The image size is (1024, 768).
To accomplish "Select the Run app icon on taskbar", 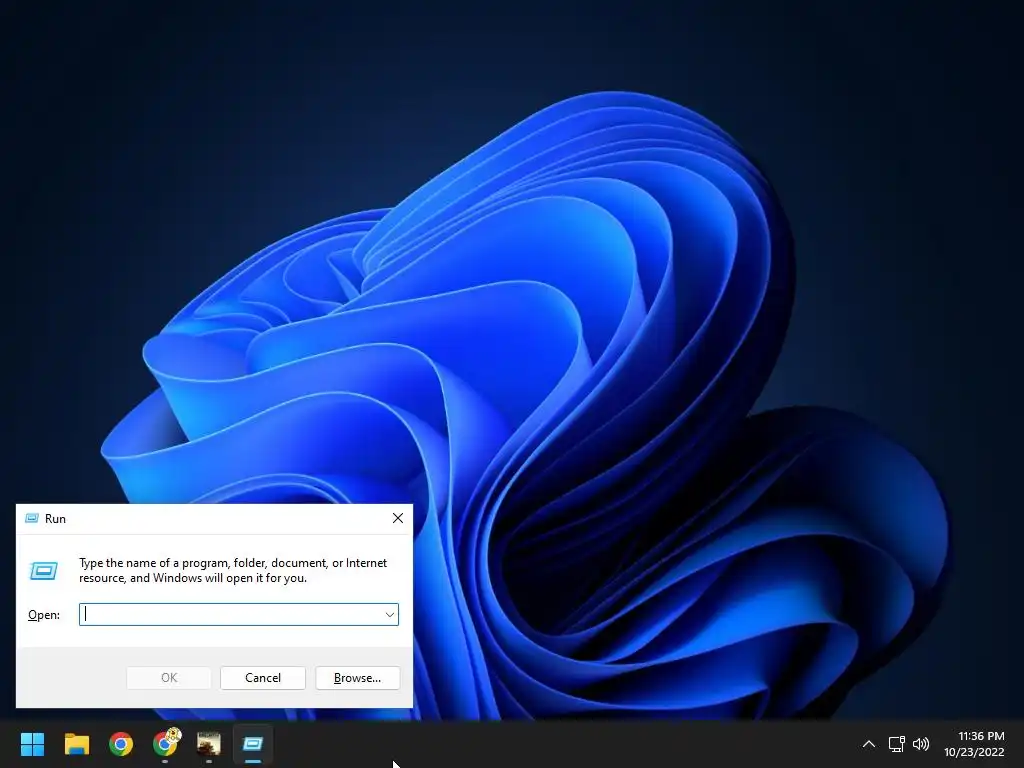I will click(253, 743).
